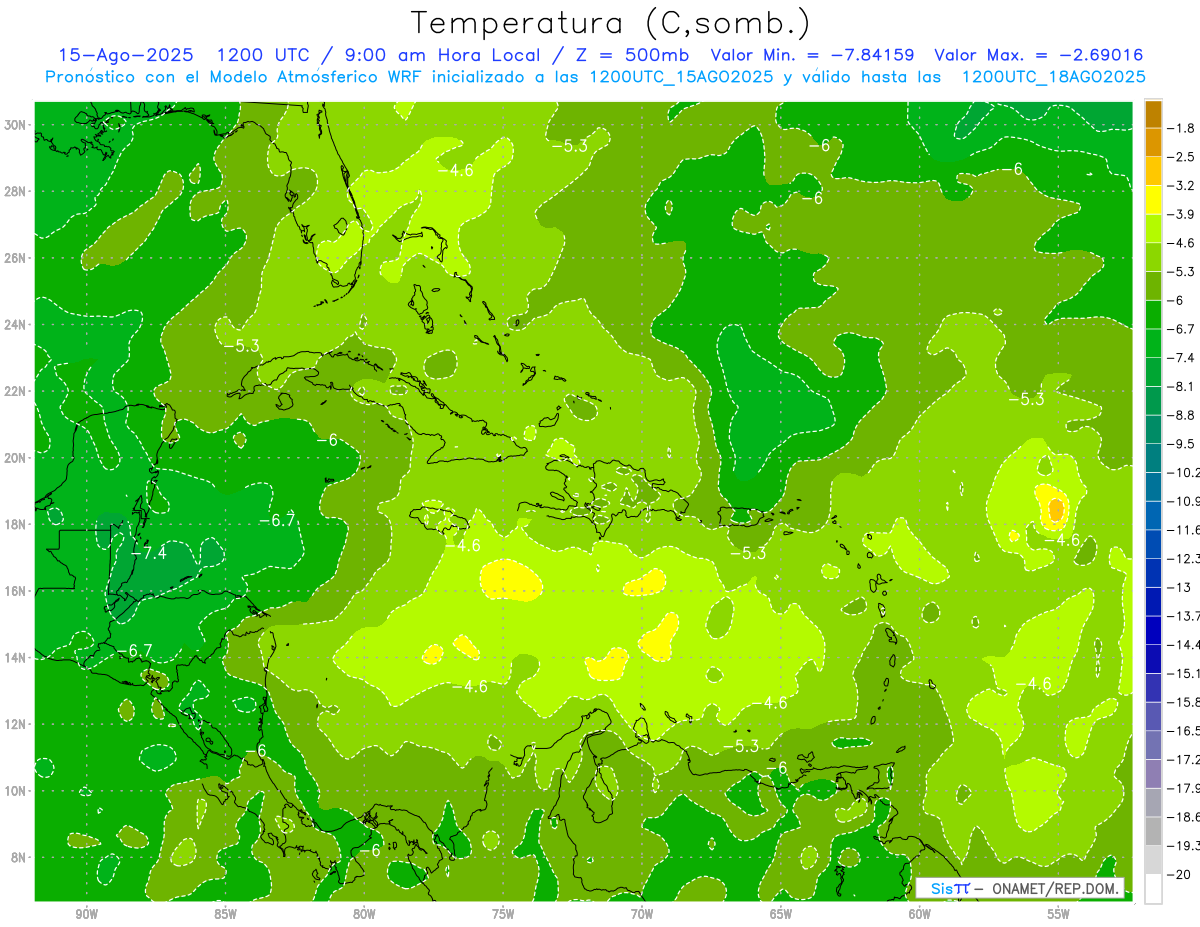This screenshot has height=927, width=1200.
Task: Click the '85W' longitude axis label
Action: click(x=225, y=914)
